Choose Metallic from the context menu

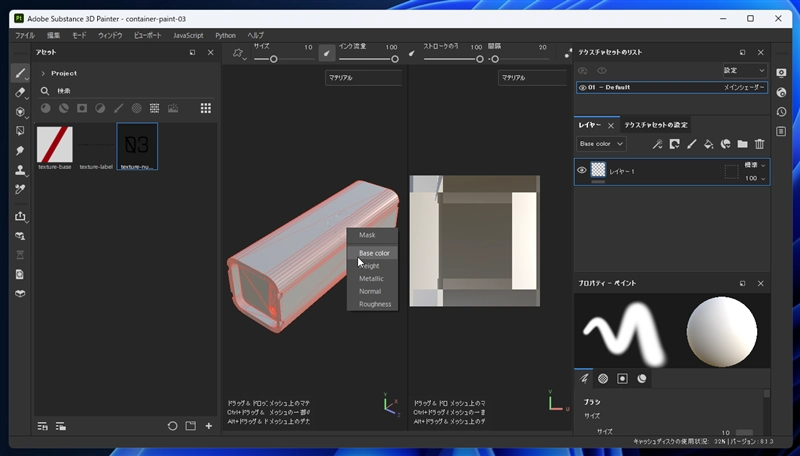[x=371, y=279]
